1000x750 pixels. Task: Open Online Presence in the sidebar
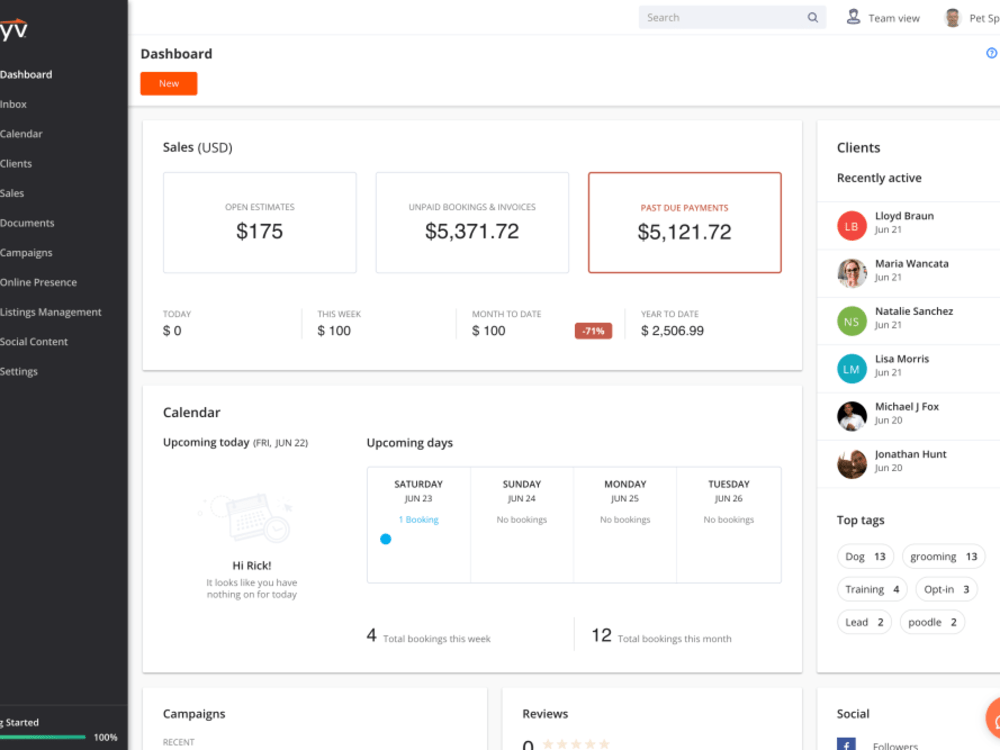point(38,282)
